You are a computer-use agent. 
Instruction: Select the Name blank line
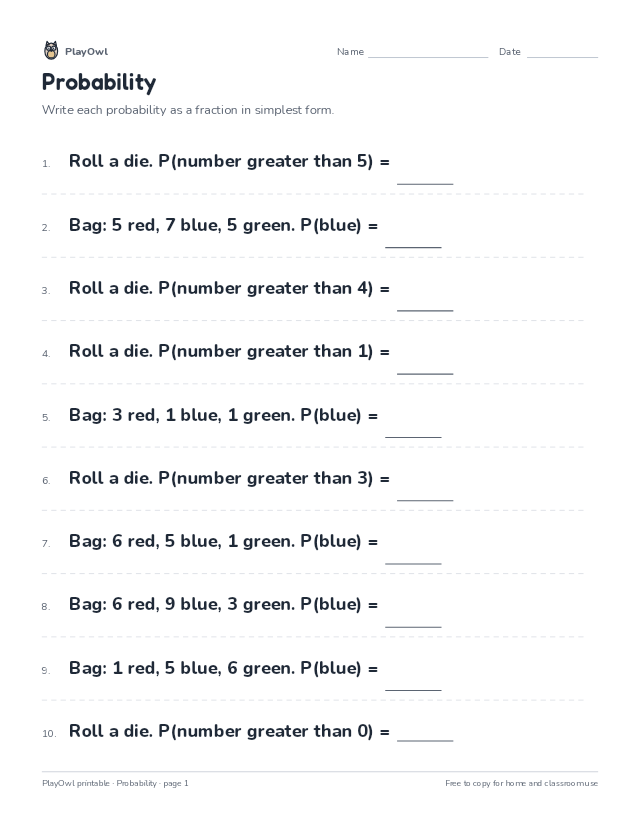click(428, 53)
